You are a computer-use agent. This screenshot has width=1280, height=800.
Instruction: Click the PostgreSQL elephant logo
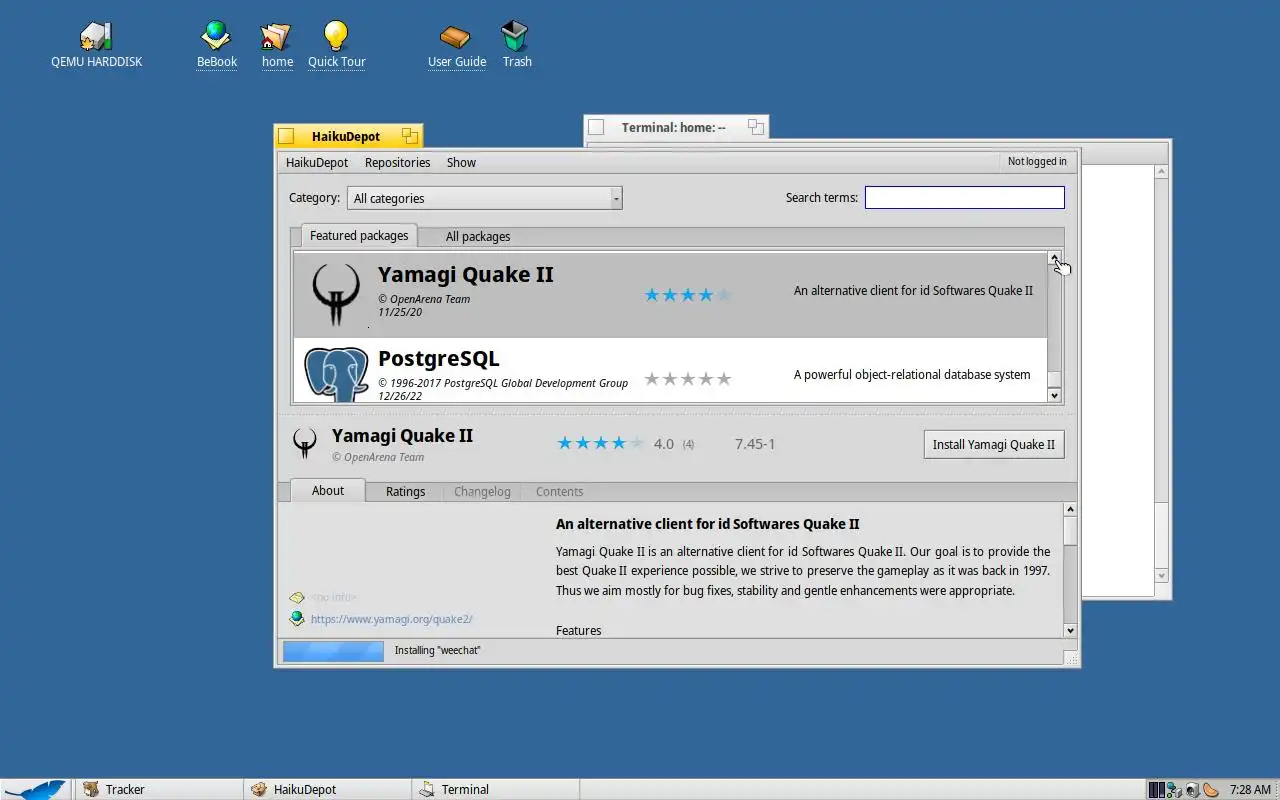coord(336,374)
